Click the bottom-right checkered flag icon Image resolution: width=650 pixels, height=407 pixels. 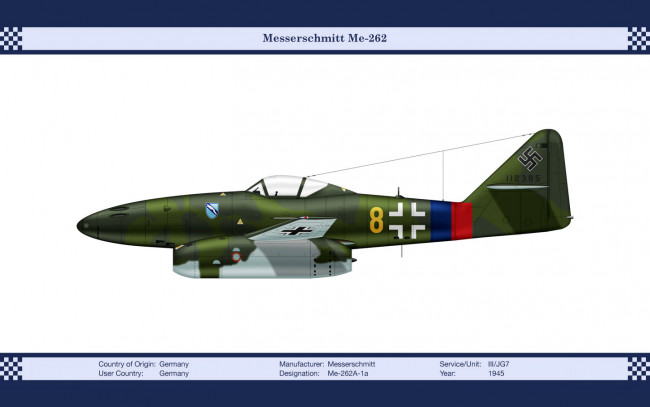pyautogui.click(x=638, y=367)
